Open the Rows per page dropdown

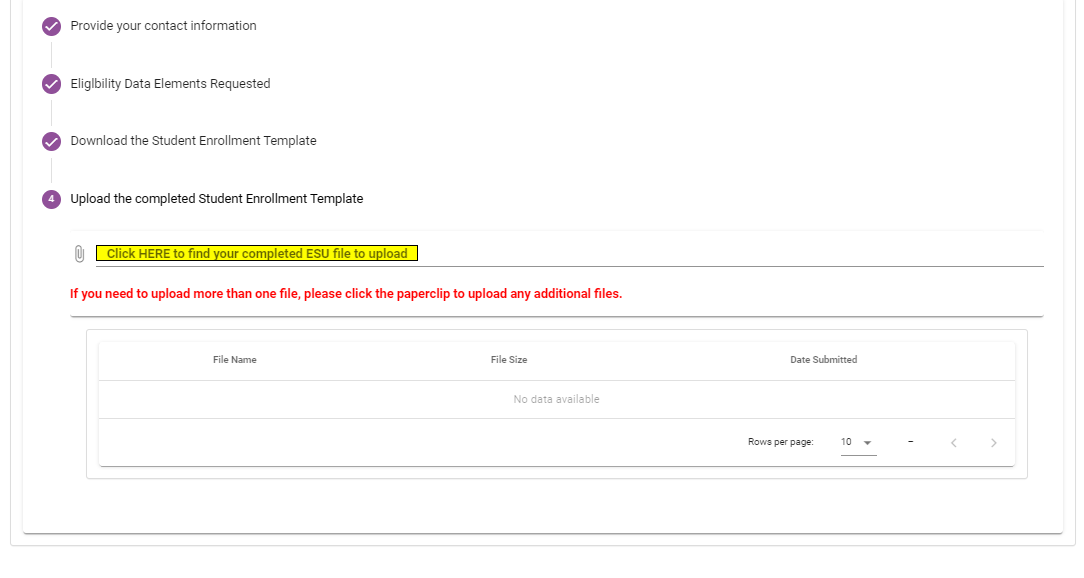858,442
